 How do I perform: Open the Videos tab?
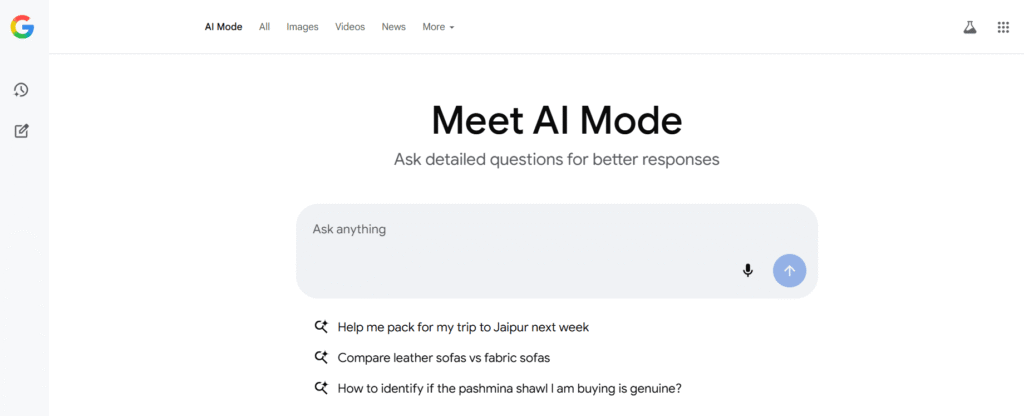pos(350,27)
